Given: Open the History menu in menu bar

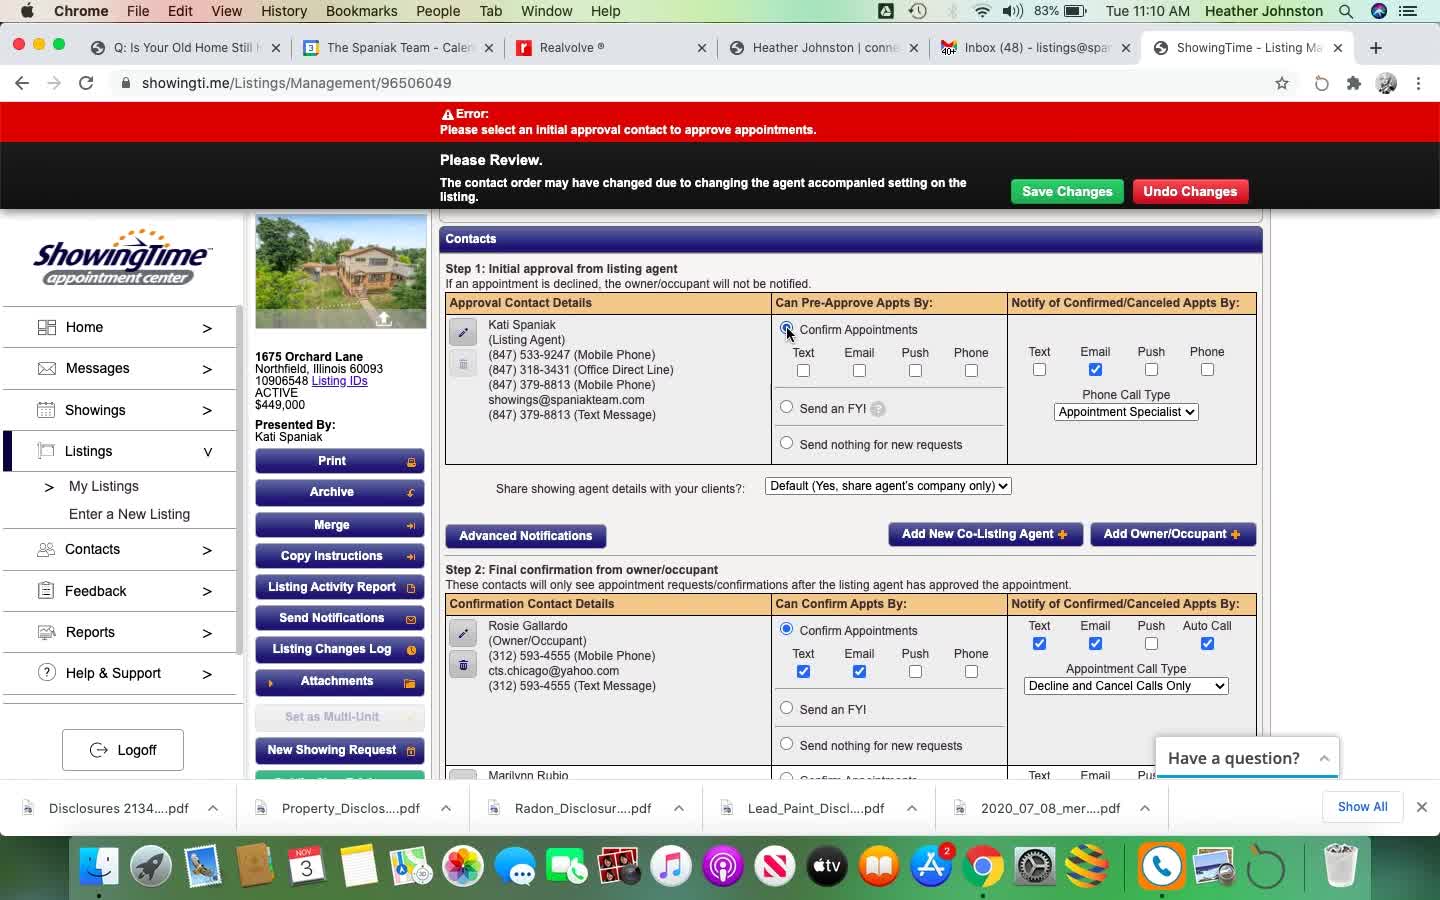Looking at the screenshot, I should click(284, 11).
